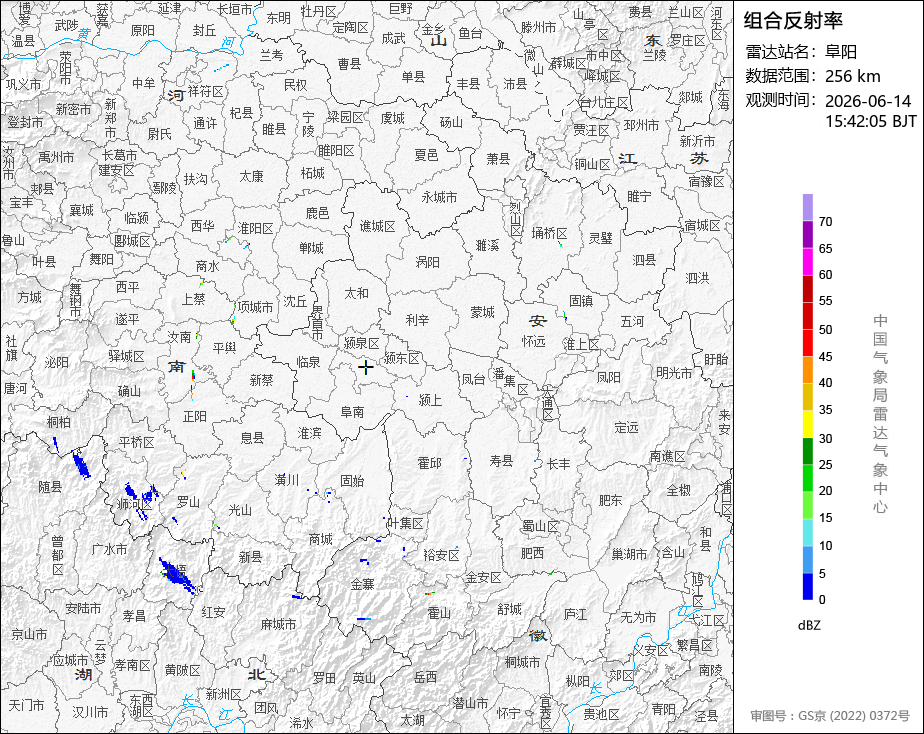The height and width of the screenshot is (734, 924).
Task: Click the 灵璧 county label
Action: [x=600, y=237]
